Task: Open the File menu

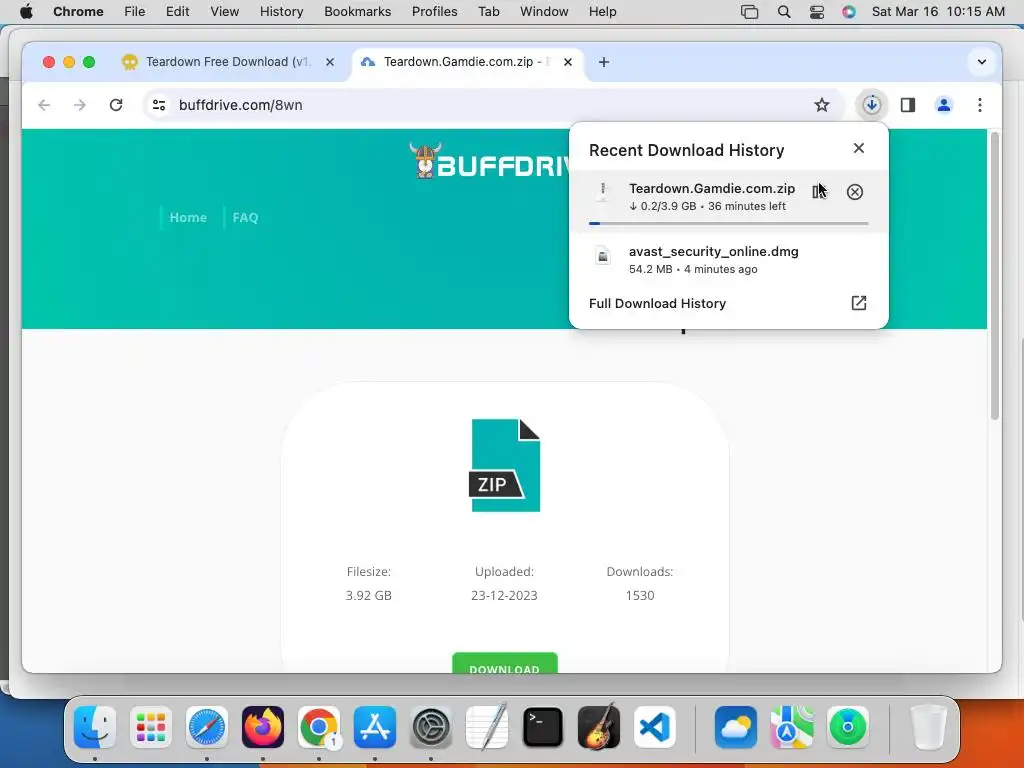Action: click(x=135, y=12)
